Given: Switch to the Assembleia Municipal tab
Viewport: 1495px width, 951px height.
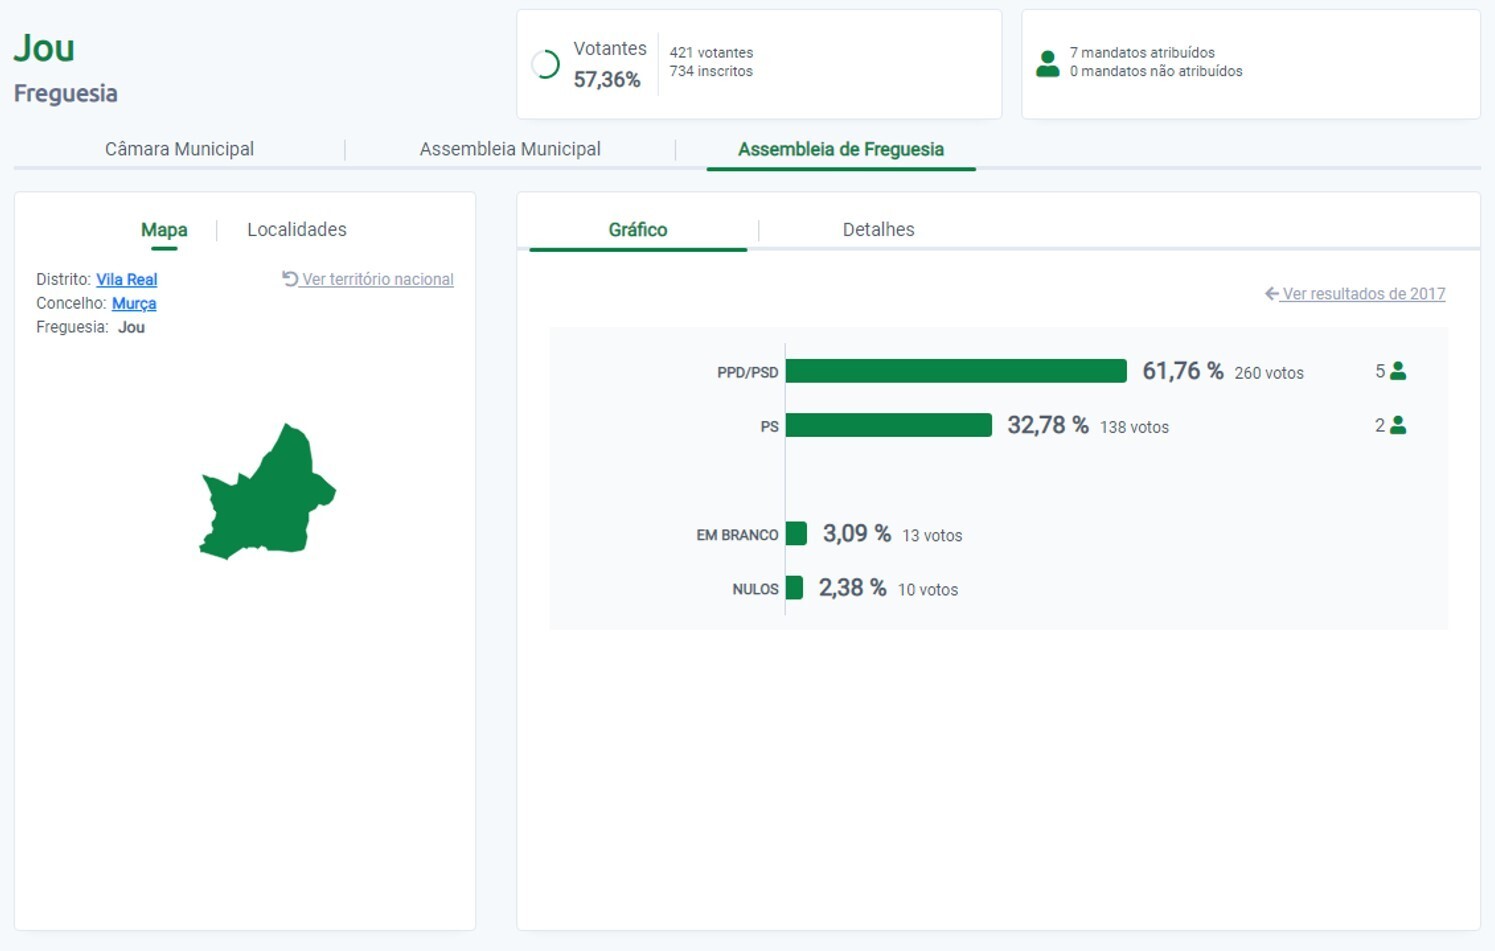Looking at the screenshot, I should click(x=510, y=149).
